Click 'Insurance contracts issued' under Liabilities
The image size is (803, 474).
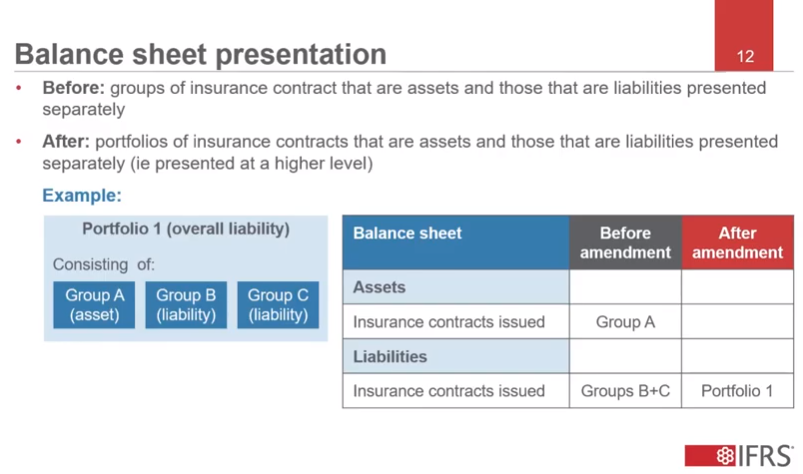click(x=449, y=391)
